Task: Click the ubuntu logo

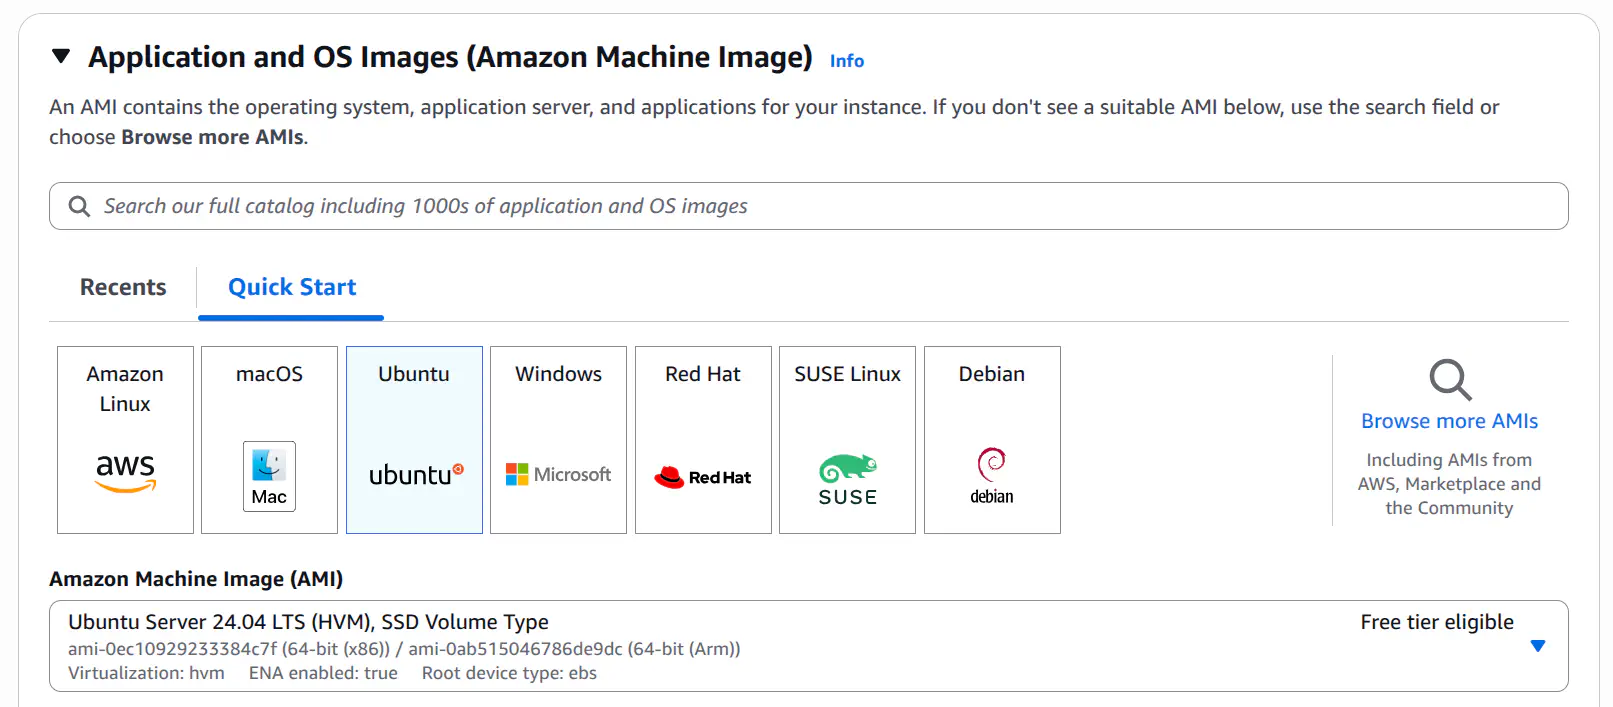Action: tap(416, 474)
